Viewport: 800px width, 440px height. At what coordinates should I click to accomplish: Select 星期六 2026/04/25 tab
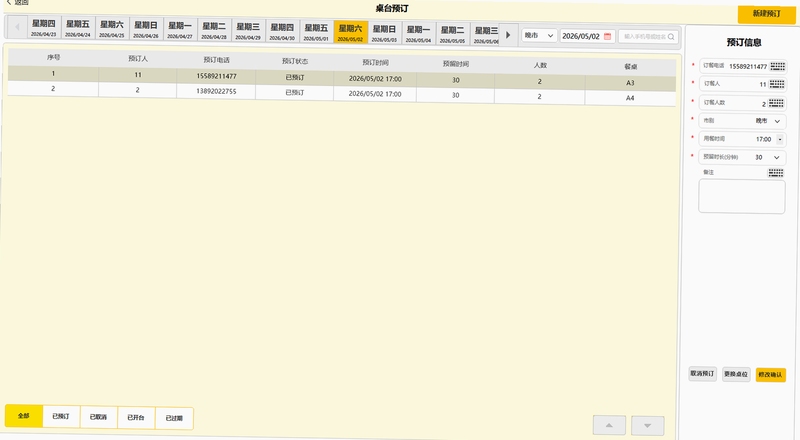(x=112, y=29)
